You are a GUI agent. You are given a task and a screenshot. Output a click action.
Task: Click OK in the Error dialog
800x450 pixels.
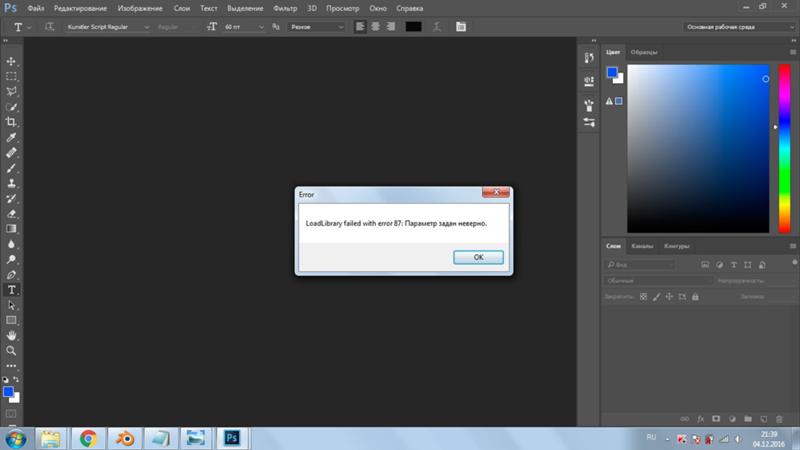pyautogui.click(x=478, y=257)
